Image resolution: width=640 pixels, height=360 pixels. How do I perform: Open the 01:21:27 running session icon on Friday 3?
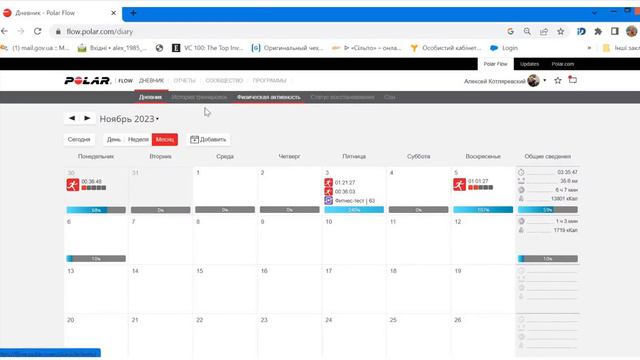329,182
